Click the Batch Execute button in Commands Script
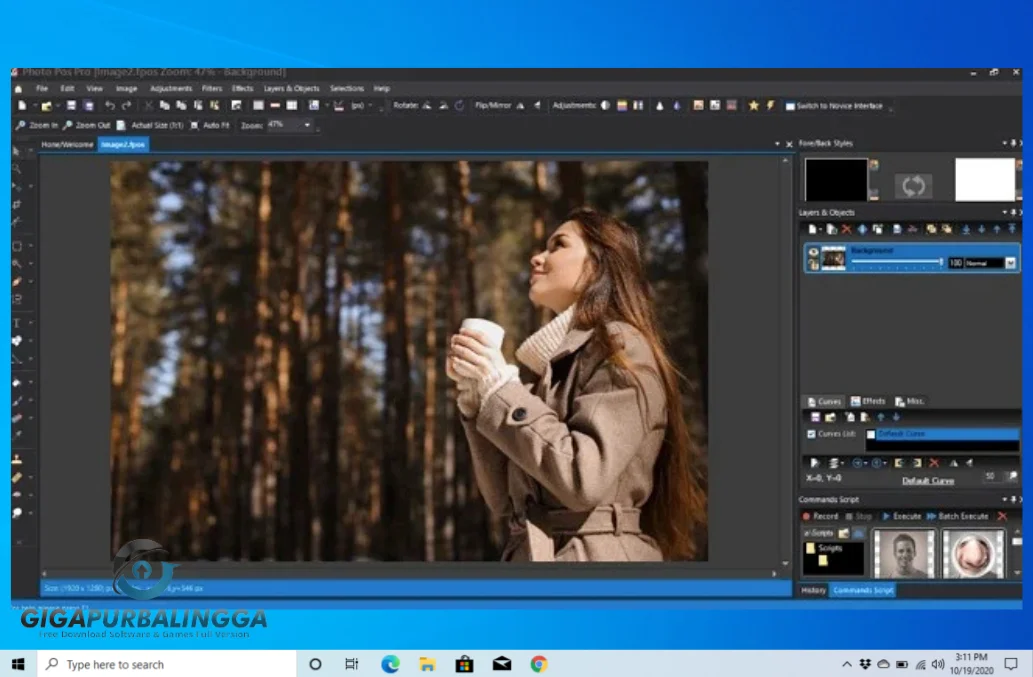The image size is (1033, 677). tap(958, 515)
